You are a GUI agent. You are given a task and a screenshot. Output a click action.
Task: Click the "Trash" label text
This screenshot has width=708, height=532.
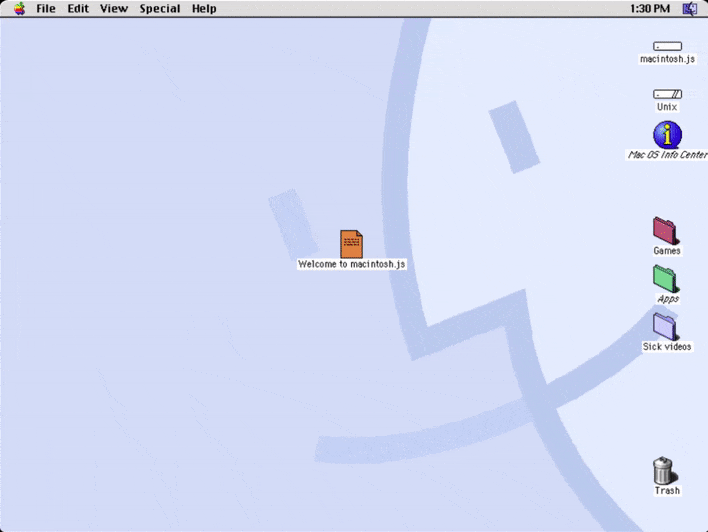click(x=667, y=490)
